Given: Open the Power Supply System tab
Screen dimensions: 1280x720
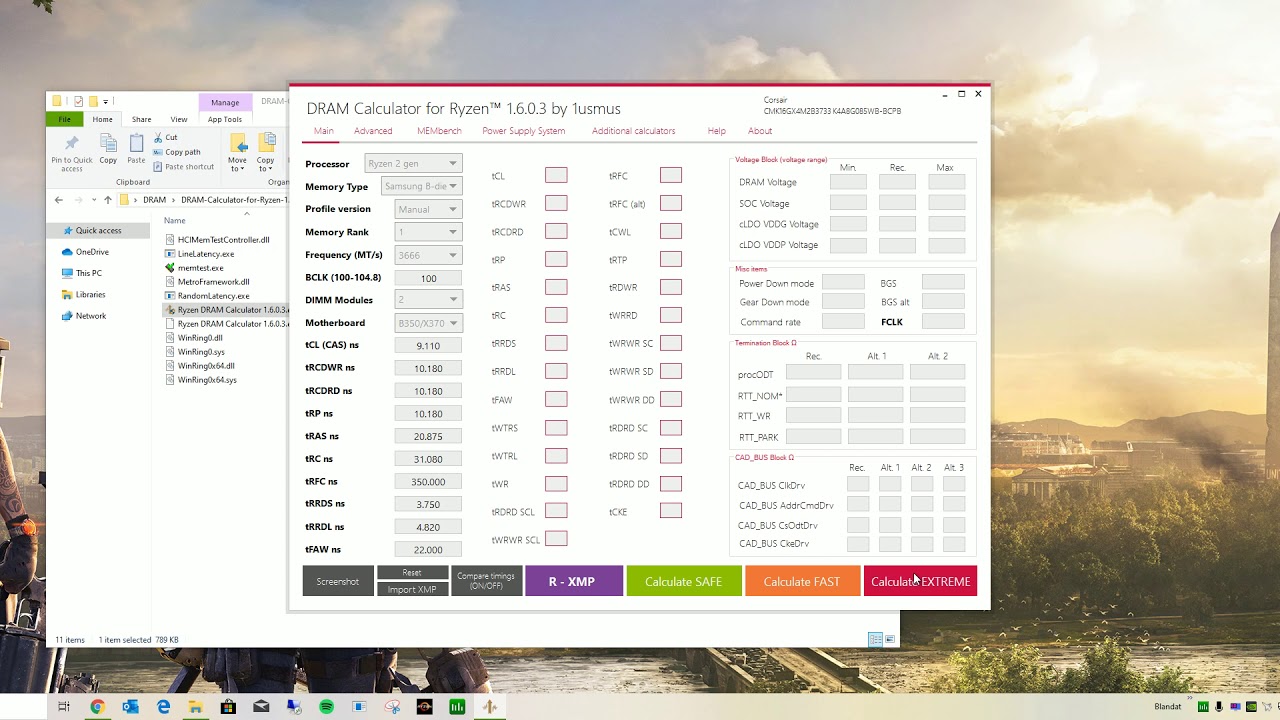Looking at the screenshot, I should pos(523,131).
